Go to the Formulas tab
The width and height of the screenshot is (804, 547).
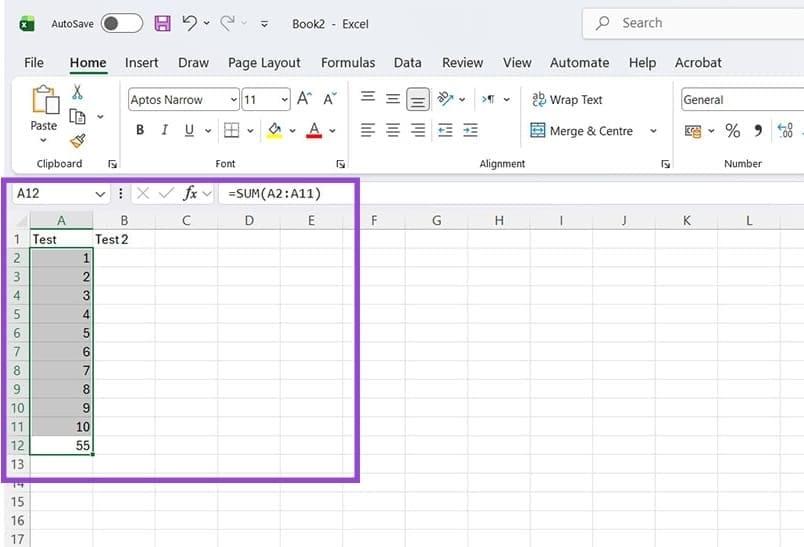coord(348,63)
